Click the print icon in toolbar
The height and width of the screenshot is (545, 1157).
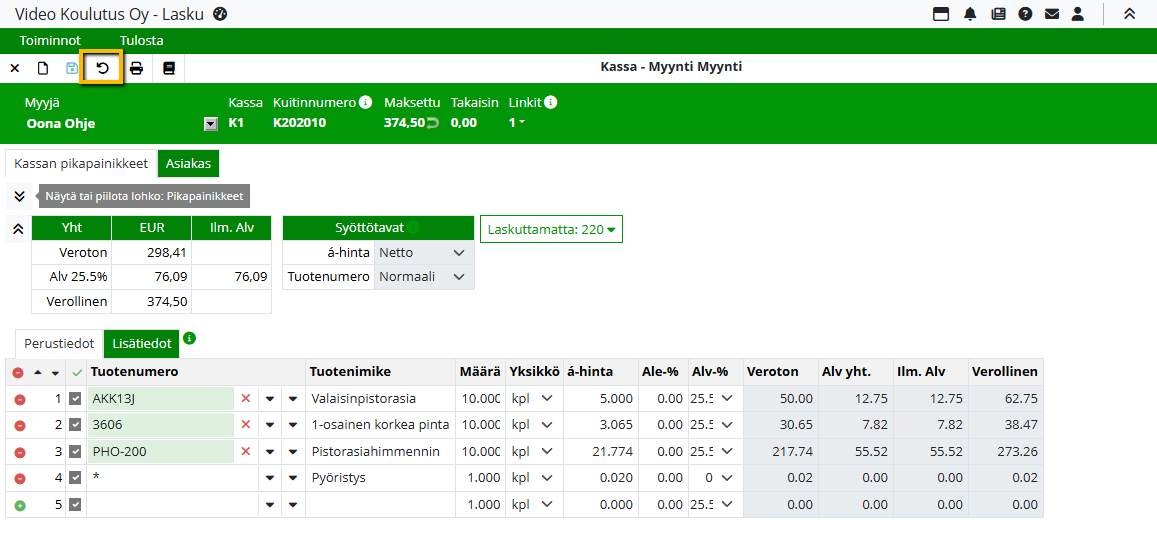pyautogui.click(x=136, y=68)
